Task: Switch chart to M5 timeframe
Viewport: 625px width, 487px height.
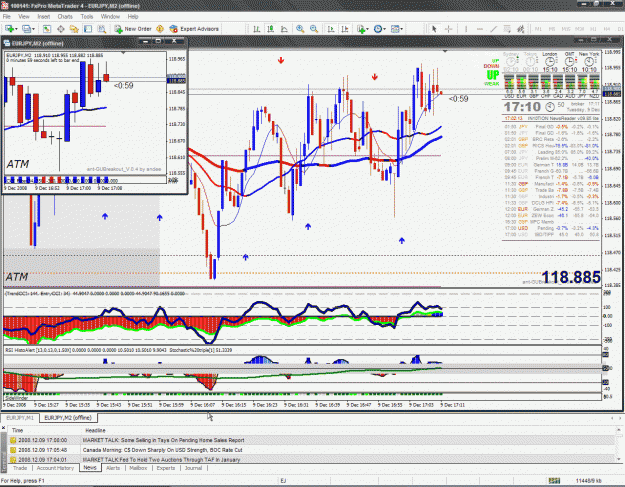Action: click(x=552, y=29)
